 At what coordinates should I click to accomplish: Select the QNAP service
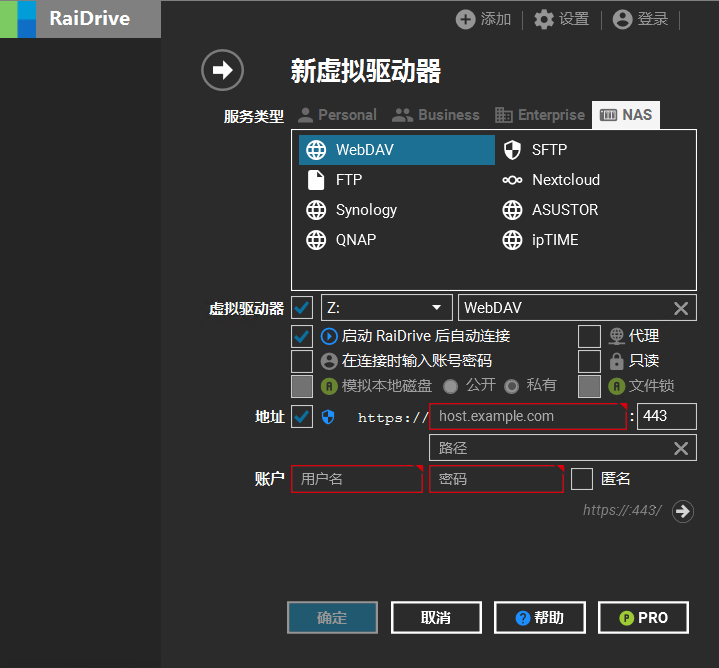[x=397, y=240]
